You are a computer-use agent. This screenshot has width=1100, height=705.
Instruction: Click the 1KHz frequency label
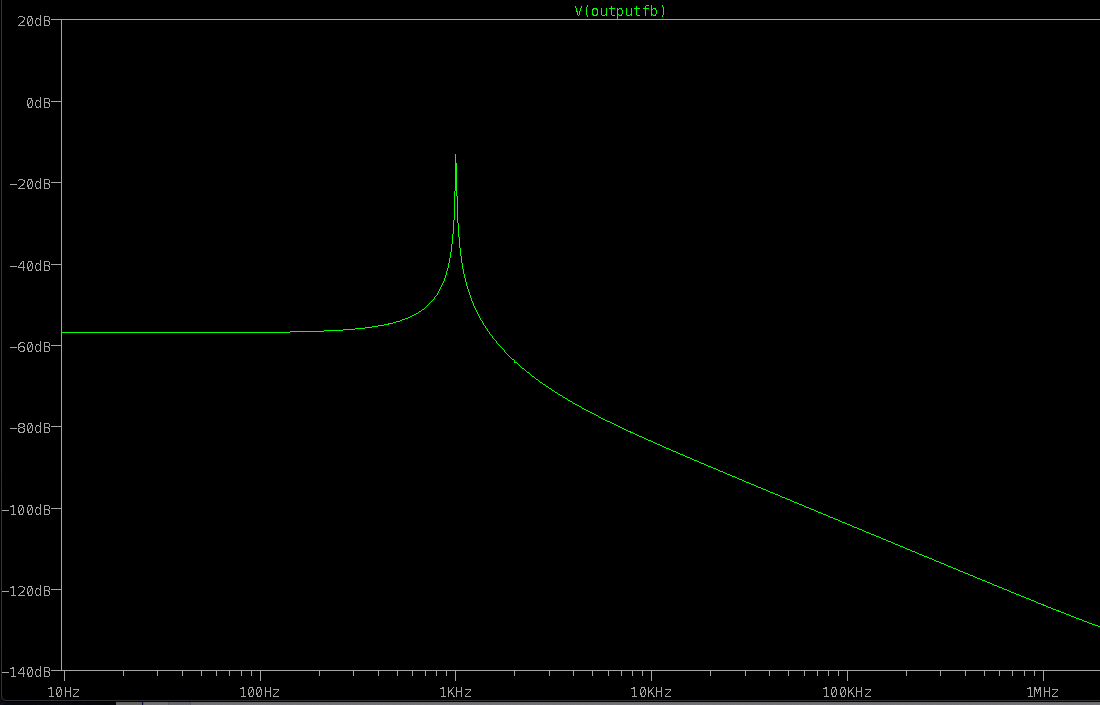point(455,692)
